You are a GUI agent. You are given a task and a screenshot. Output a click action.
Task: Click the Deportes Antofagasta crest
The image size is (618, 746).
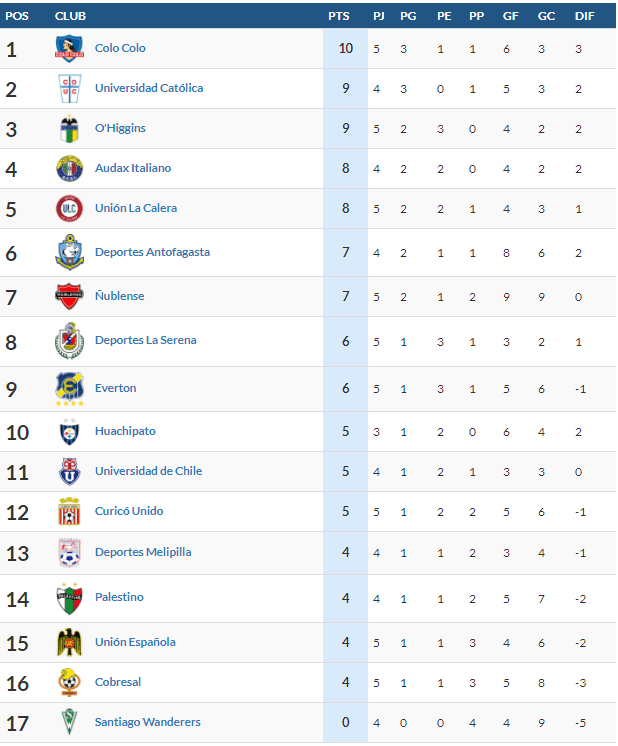[69, 252]
